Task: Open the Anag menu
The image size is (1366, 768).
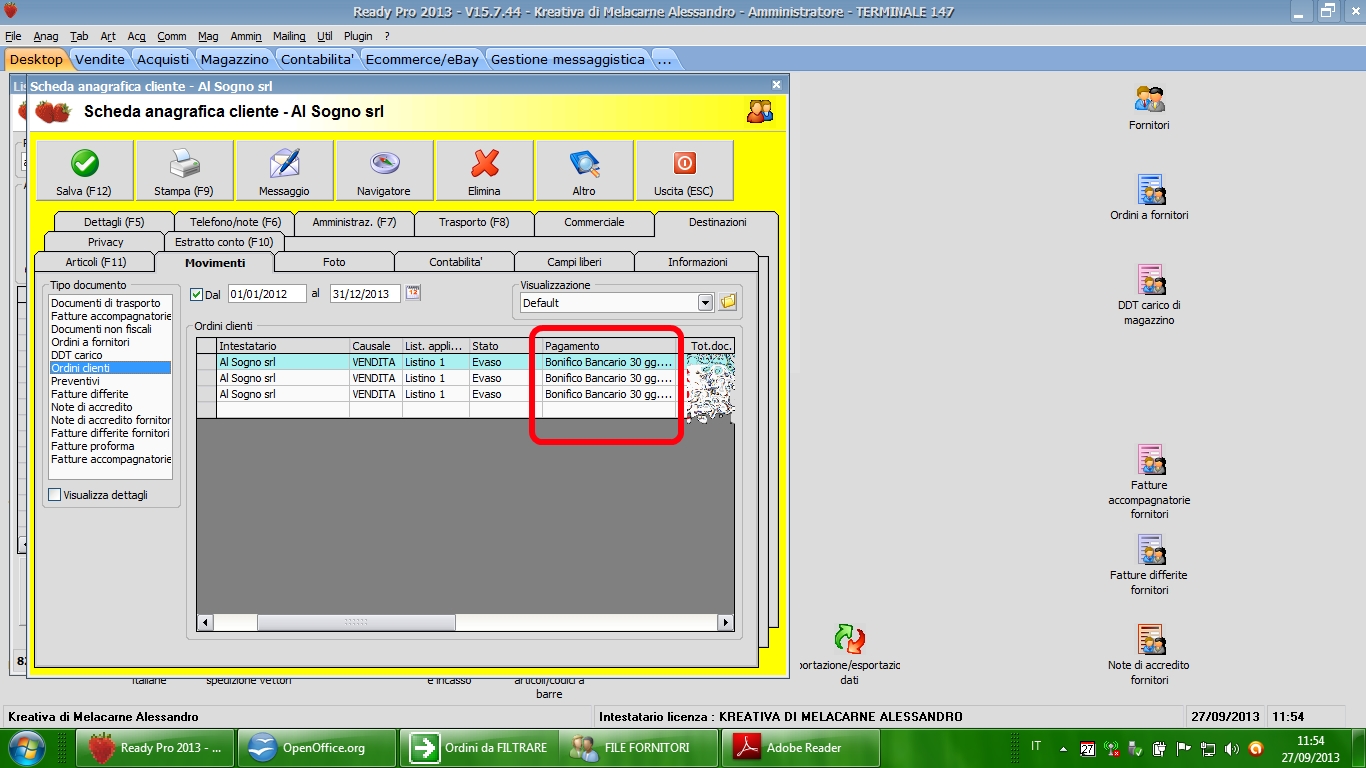Action: (x=46, y=36)
